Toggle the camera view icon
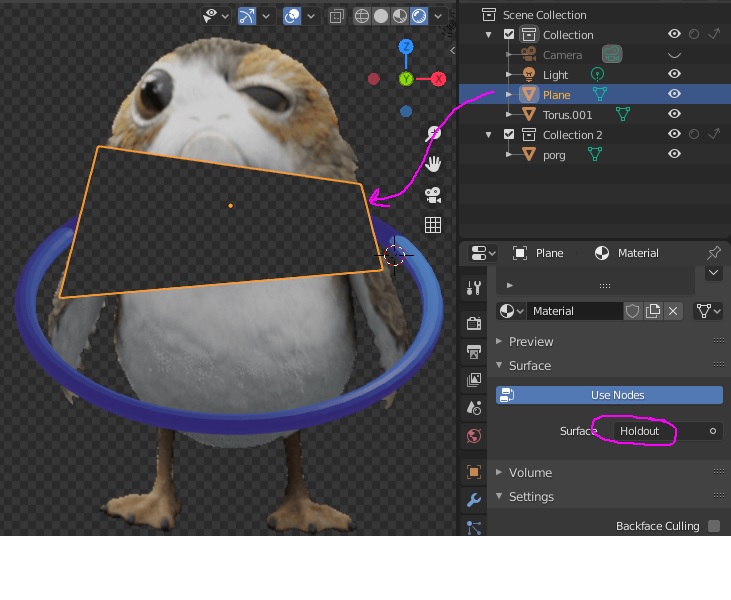731x600 pixels. tap(433, 195)
